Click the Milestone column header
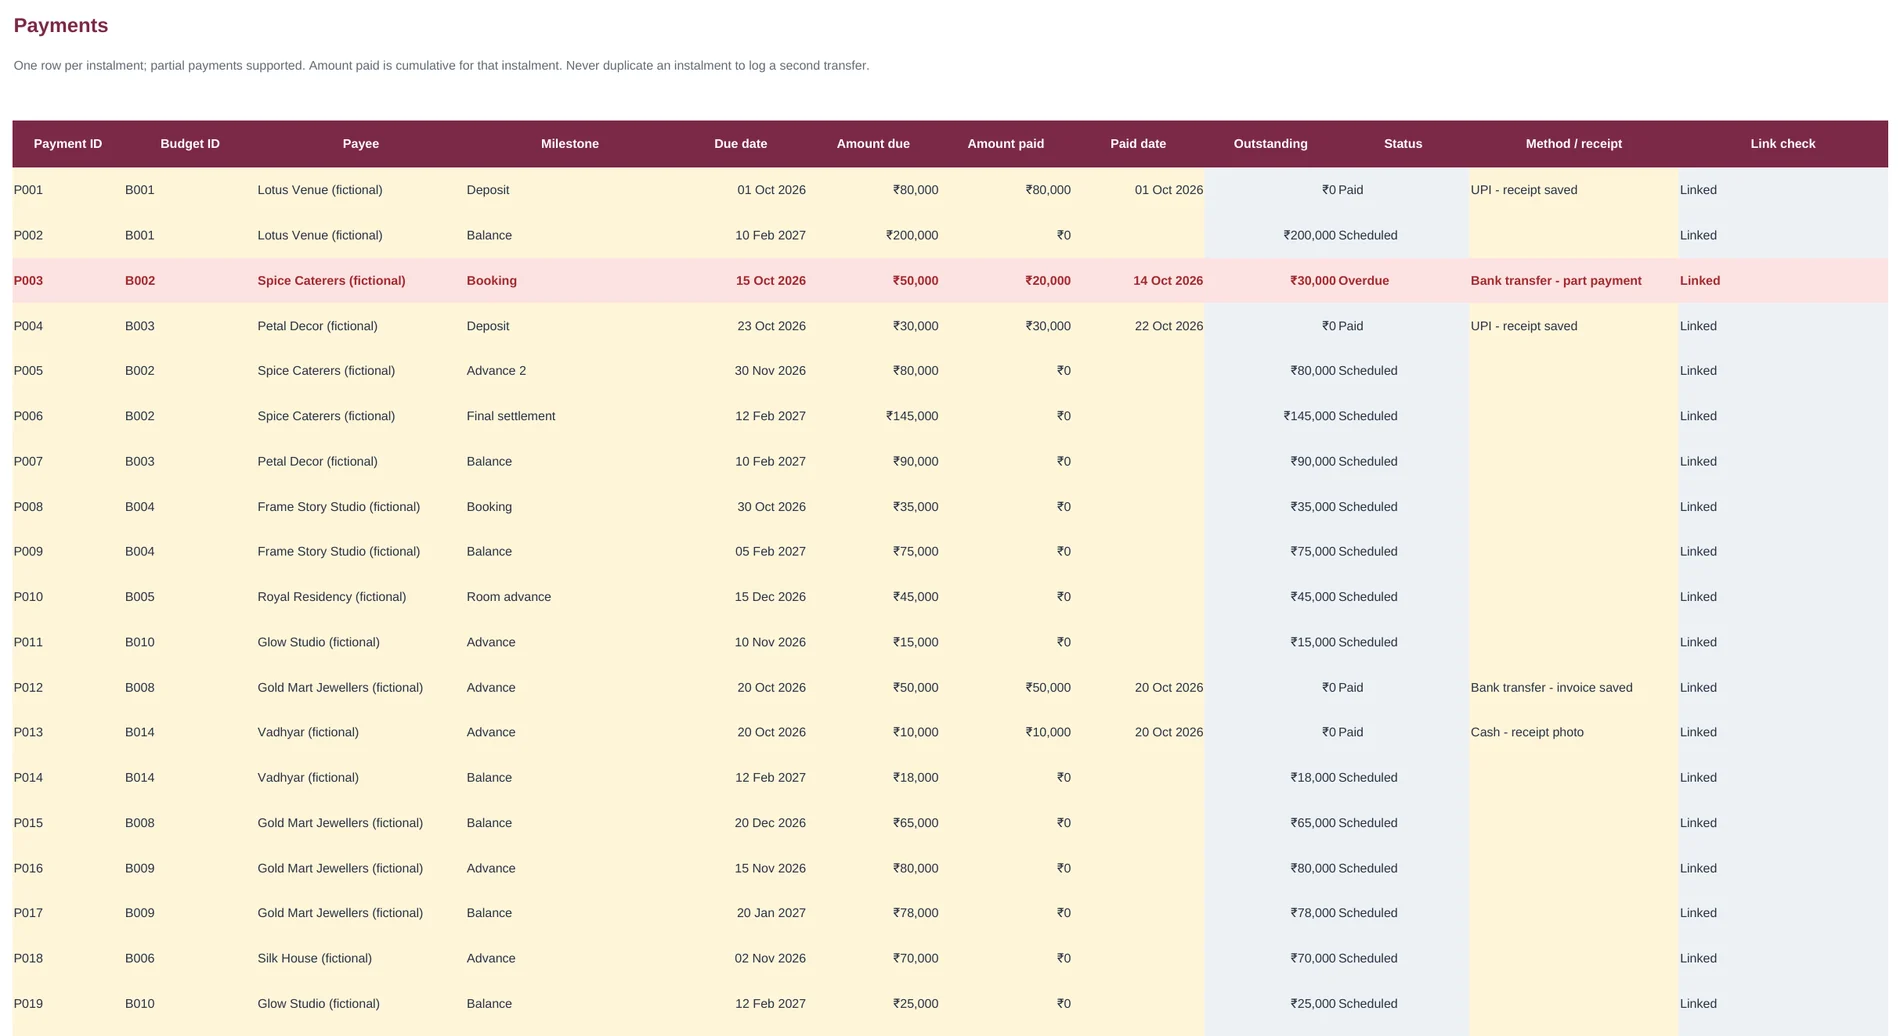 pos(570,144)
